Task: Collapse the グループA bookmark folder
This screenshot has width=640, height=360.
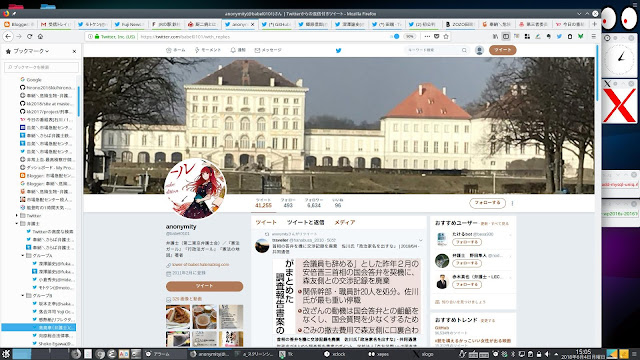Action: point(22,256)
